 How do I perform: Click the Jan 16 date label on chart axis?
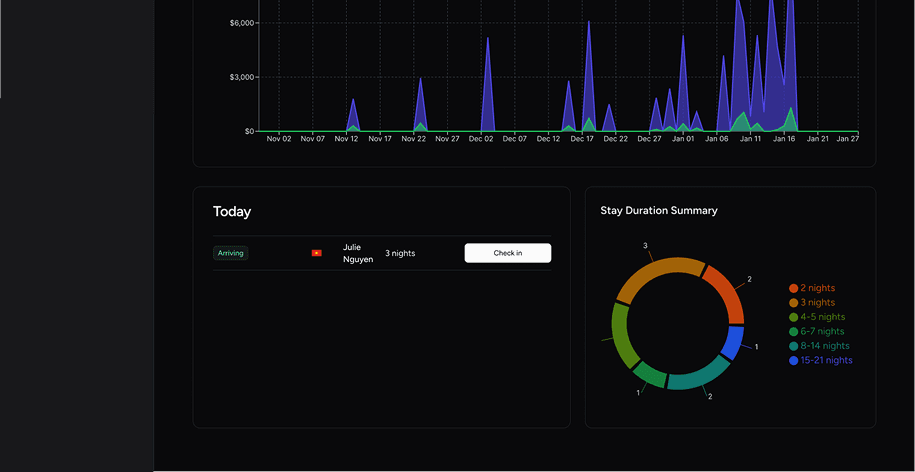(x=784, y=139)
